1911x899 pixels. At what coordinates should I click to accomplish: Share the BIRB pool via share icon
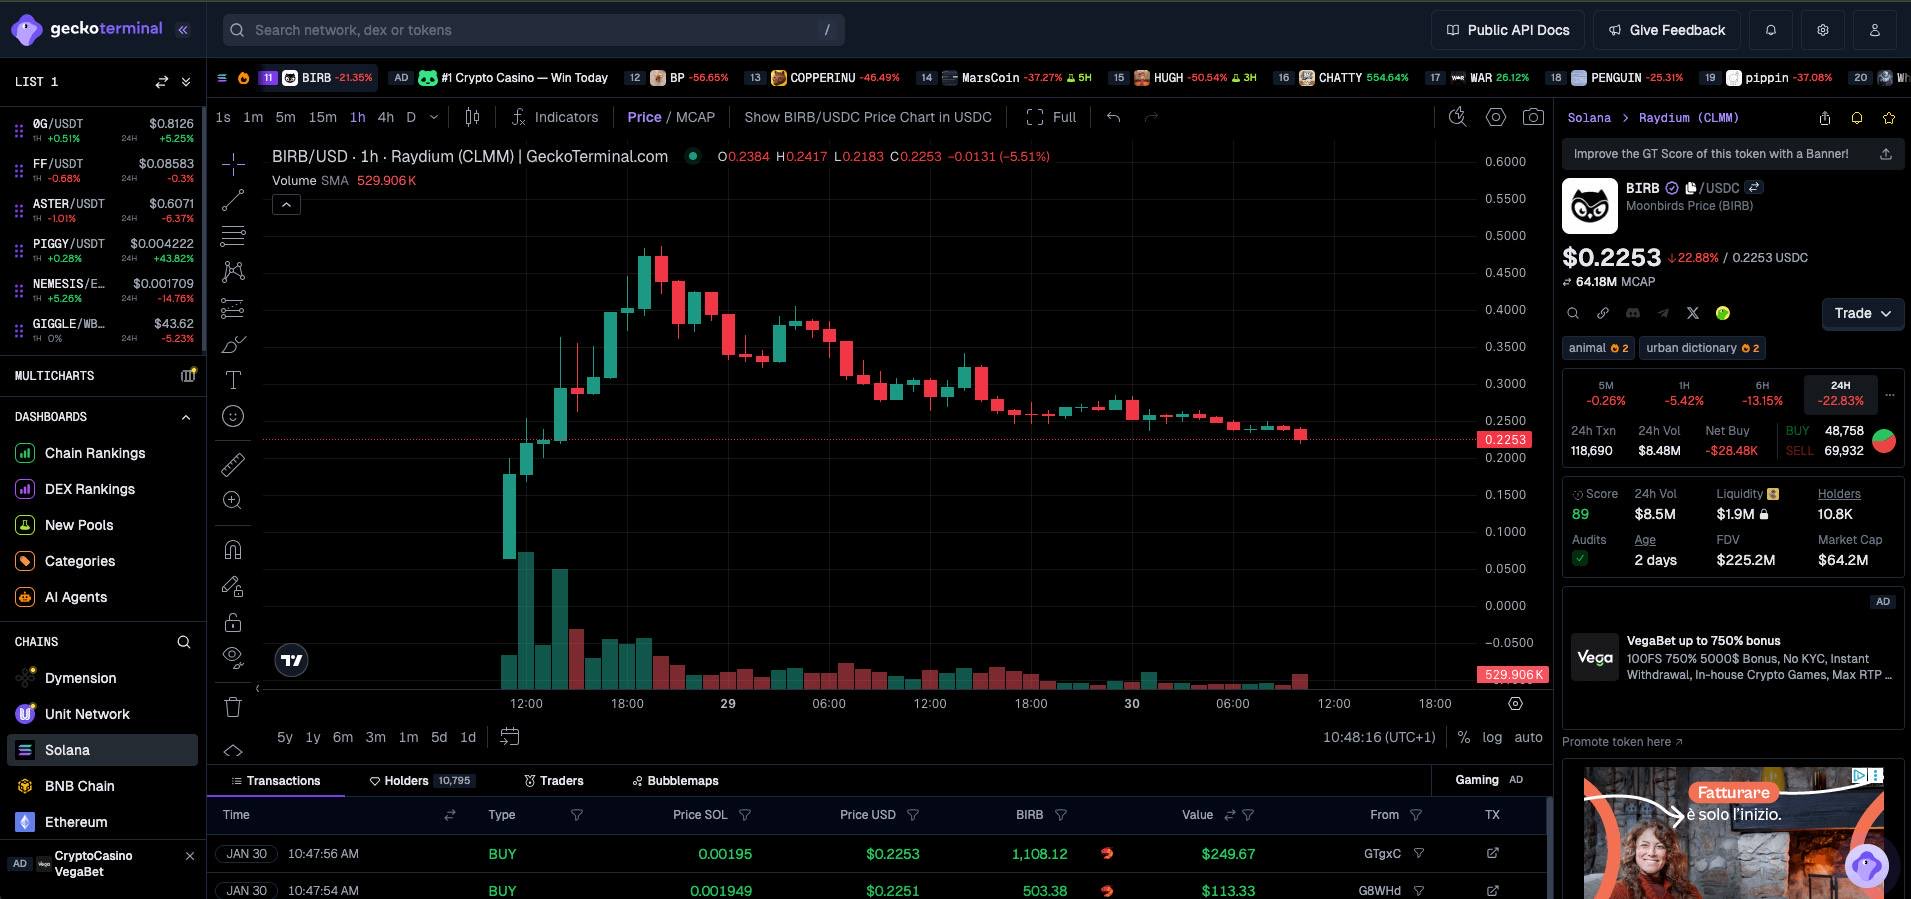pyautogui.click(x=1825, y=118)
